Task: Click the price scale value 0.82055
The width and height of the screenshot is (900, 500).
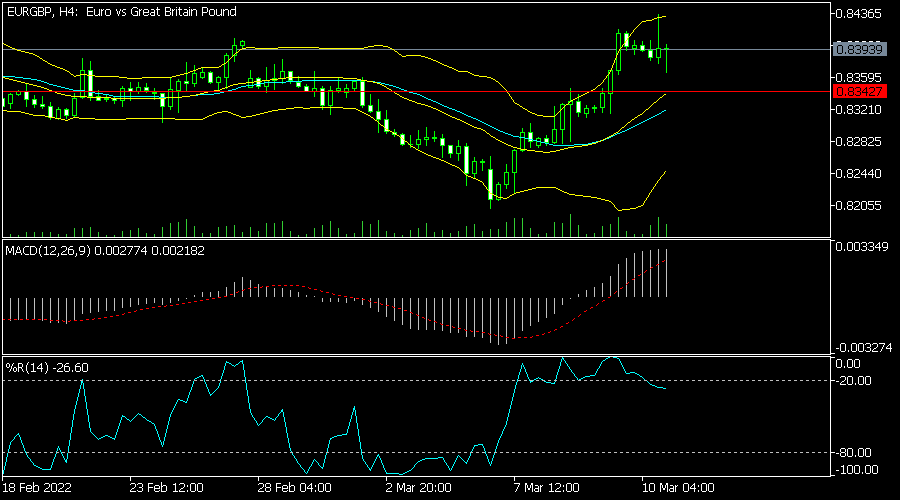Action: (x=859, y=206)
